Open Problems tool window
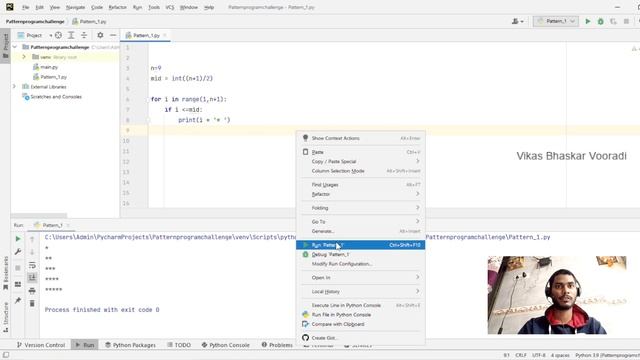Image resolution: width=640 pixels, height=360 pixels. [x=277, y=345]
